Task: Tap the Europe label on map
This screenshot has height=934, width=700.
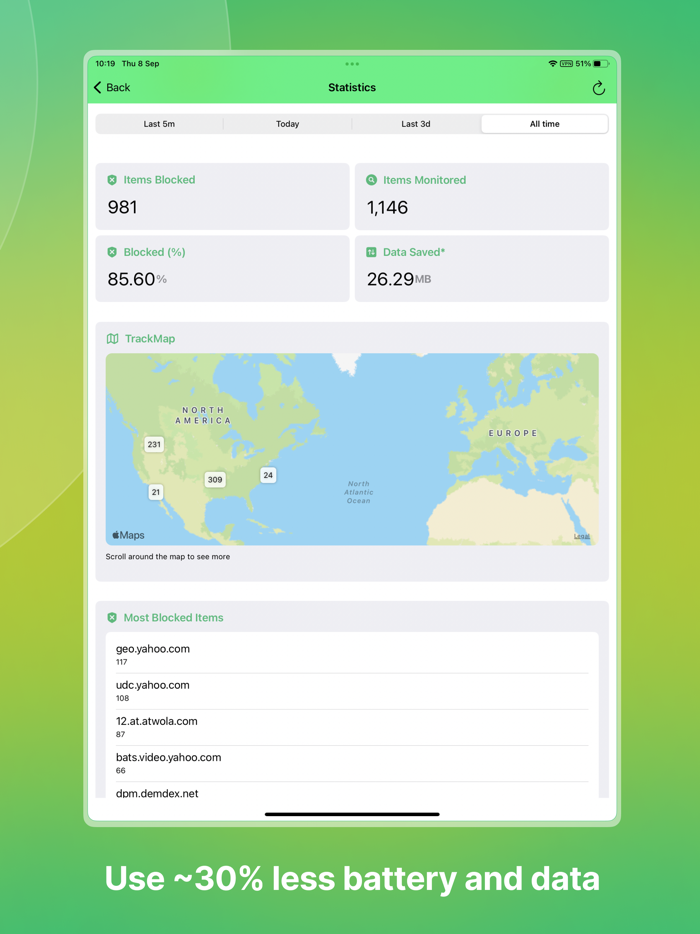Action: (x=513, y=433)
